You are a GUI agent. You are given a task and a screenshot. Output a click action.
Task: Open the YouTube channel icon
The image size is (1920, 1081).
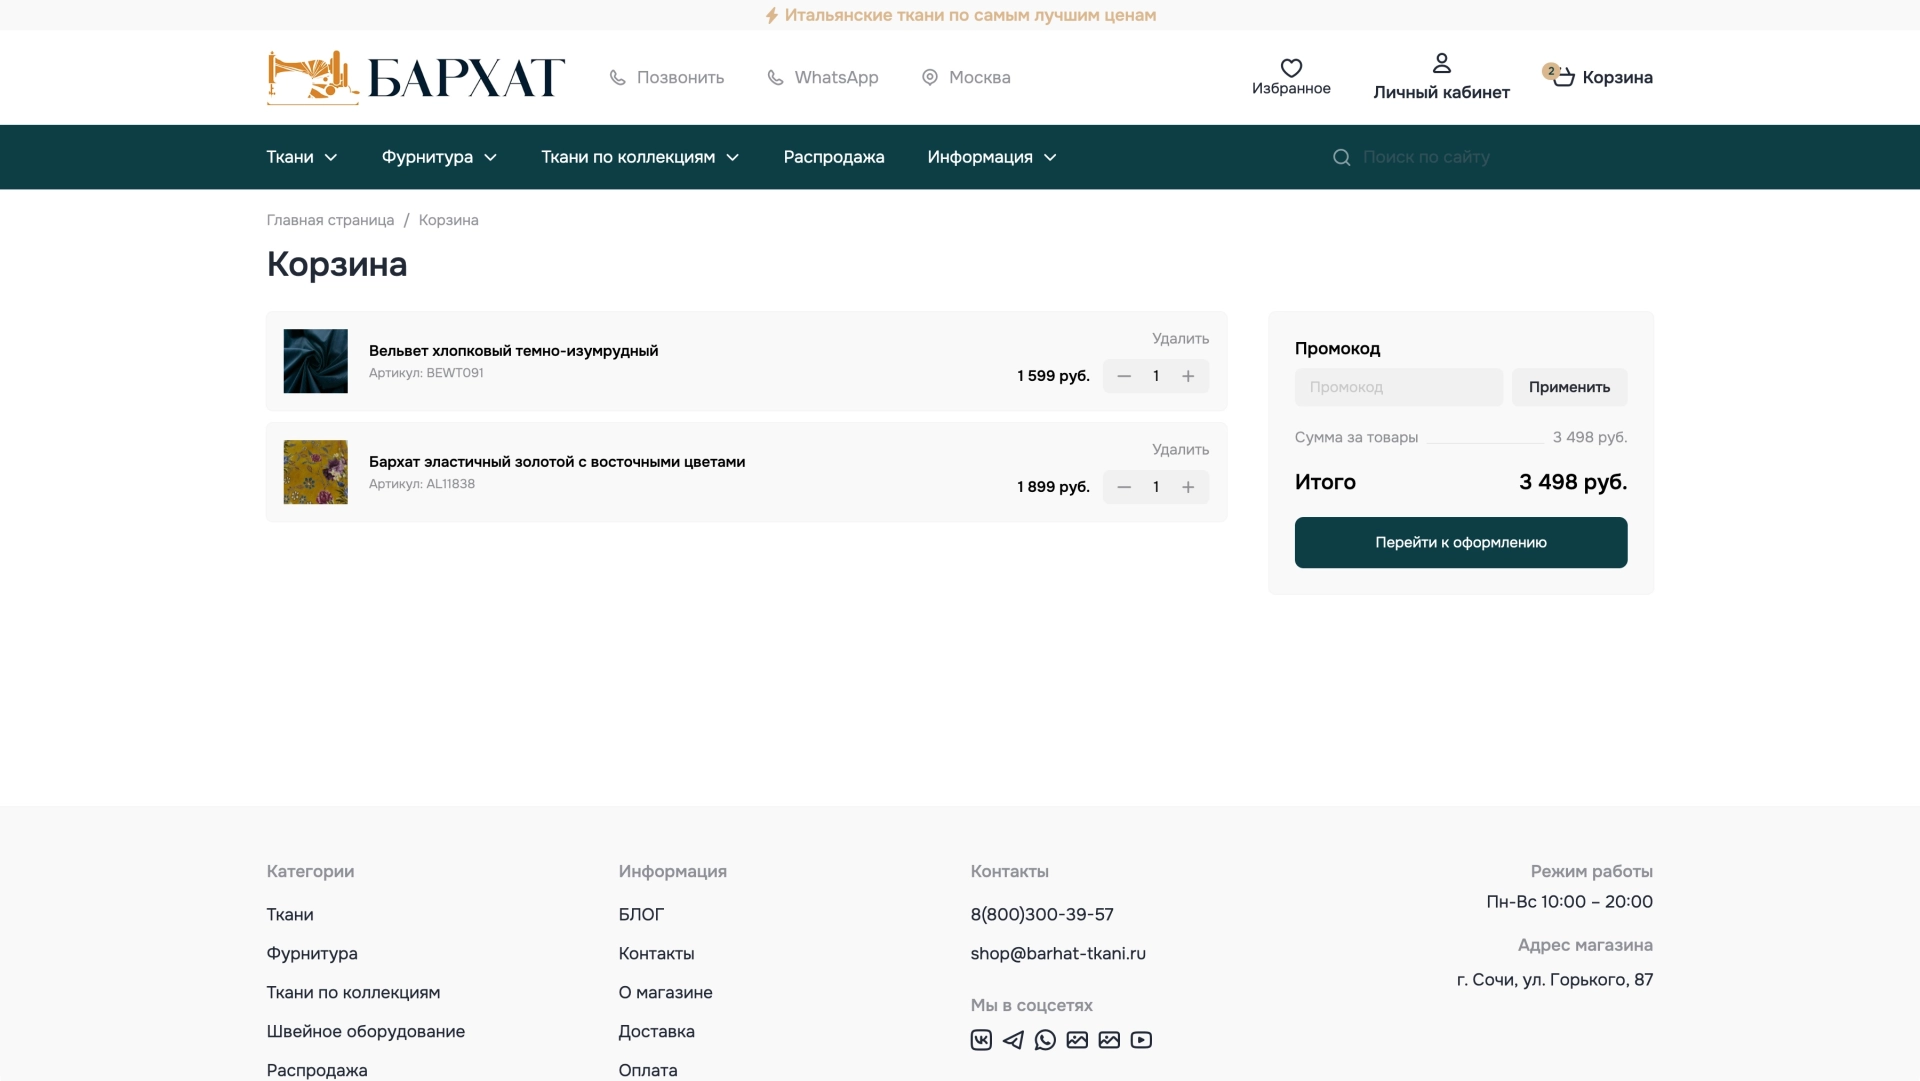coord(1141,1040)
